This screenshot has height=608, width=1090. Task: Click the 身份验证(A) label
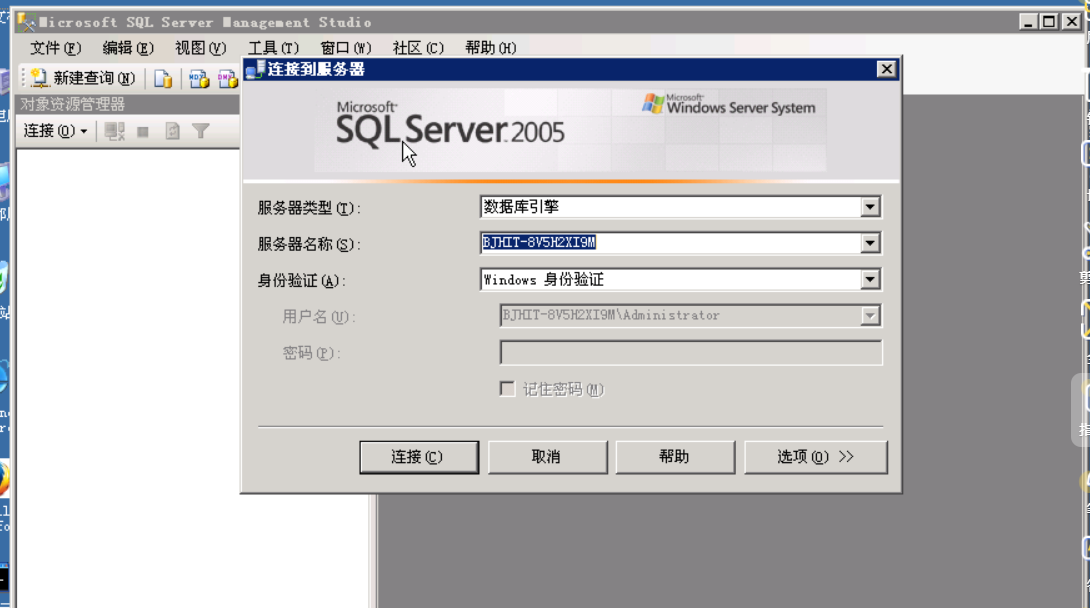coord(301,281)
